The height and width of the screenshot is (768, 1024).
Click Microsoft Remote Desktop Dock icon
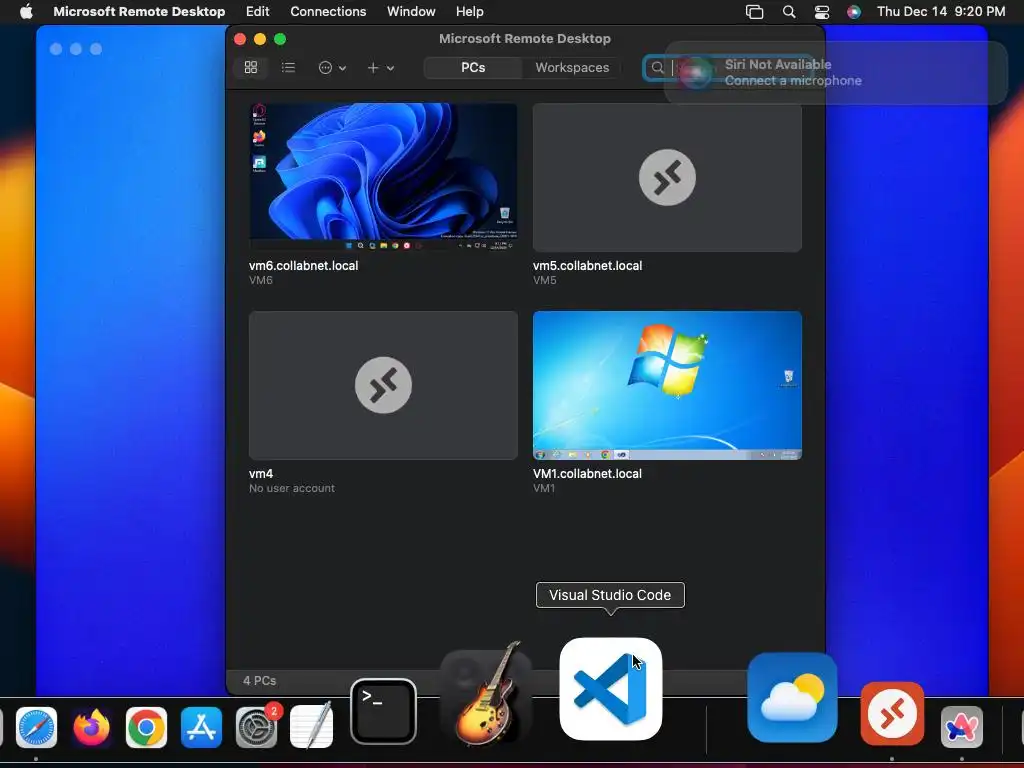tap(892, 713)
